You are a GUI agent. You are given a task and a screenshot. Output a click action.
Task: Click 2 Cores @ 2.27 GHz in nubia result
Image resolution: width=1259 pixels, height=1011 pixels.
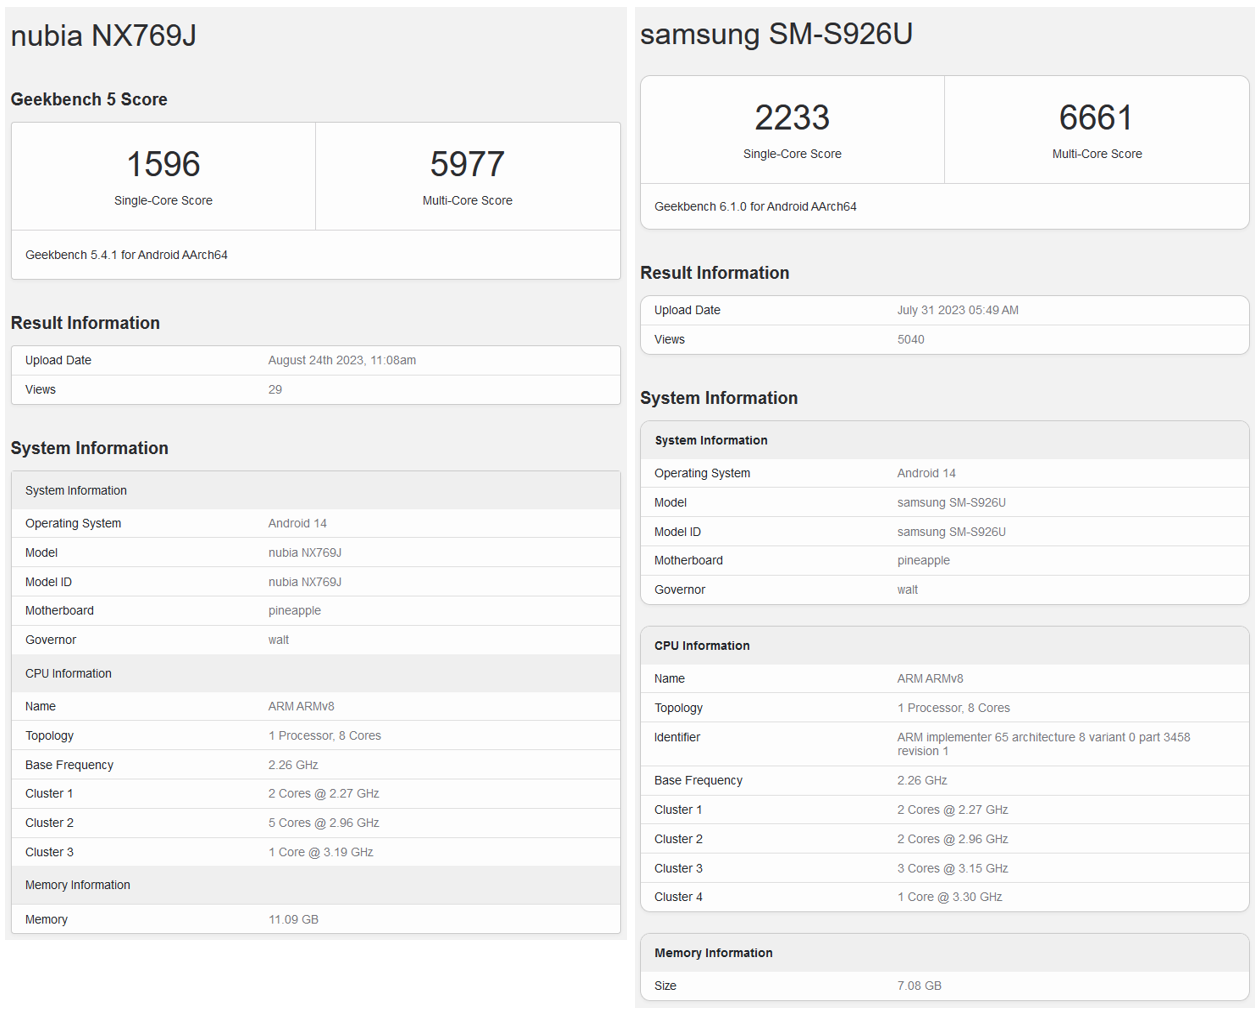point(323,794)
